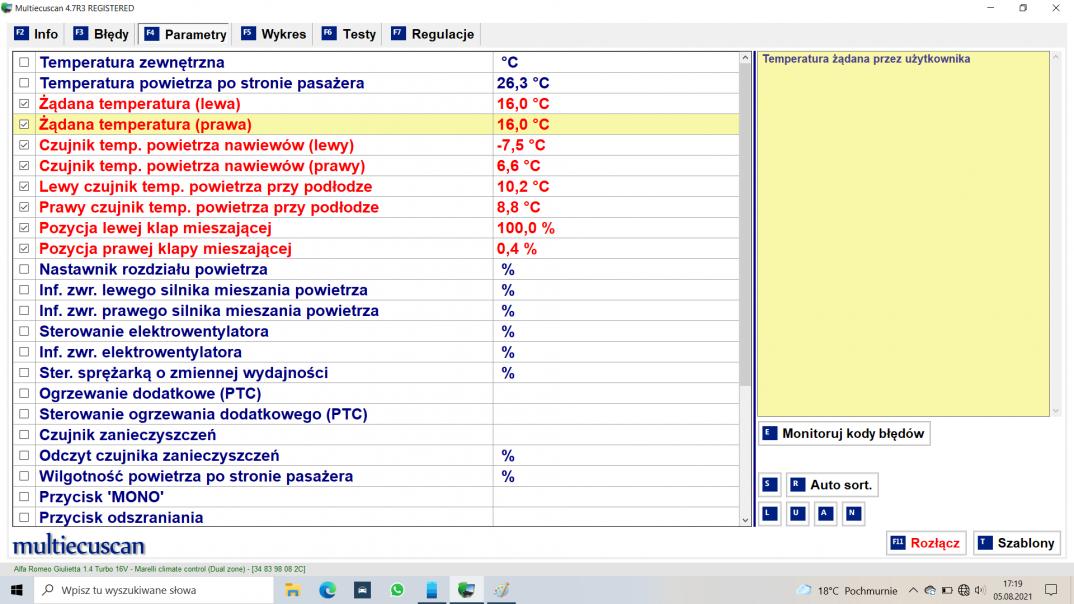The width and height of the screenshot is (1074, 604).
Task: Open WhatsApp from the taskbar
Action: [x=397, y=590]
